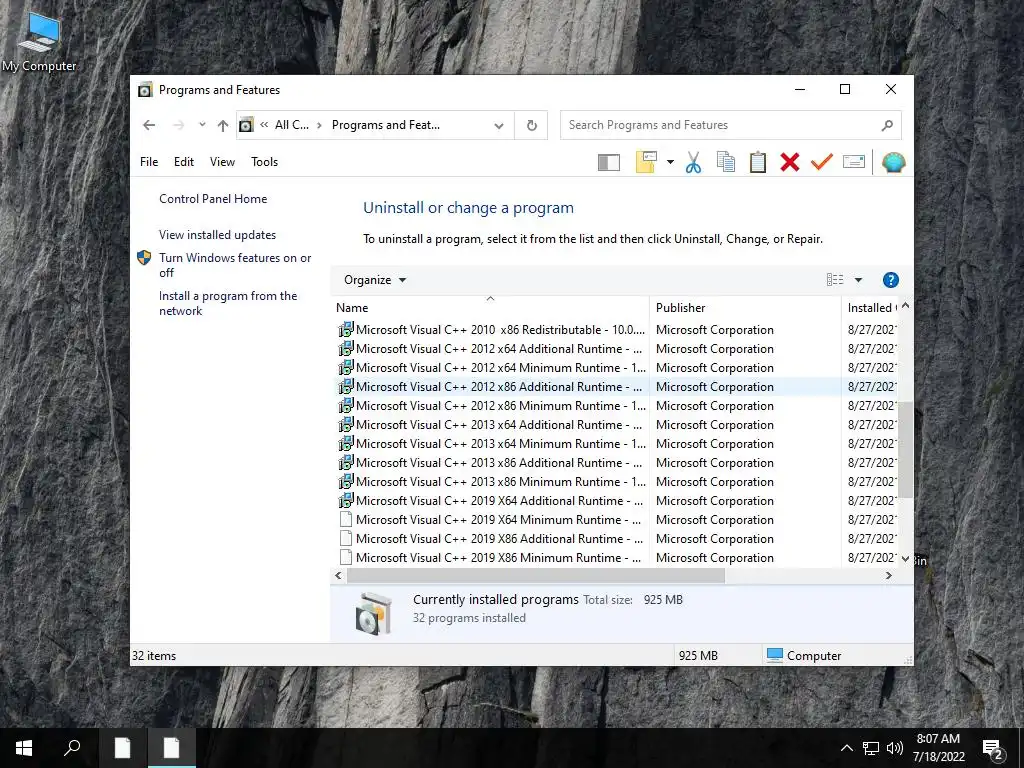Show hidden tray icons chevron
Viewport: 1024px width, 768px height.
(x=846, y=748)
